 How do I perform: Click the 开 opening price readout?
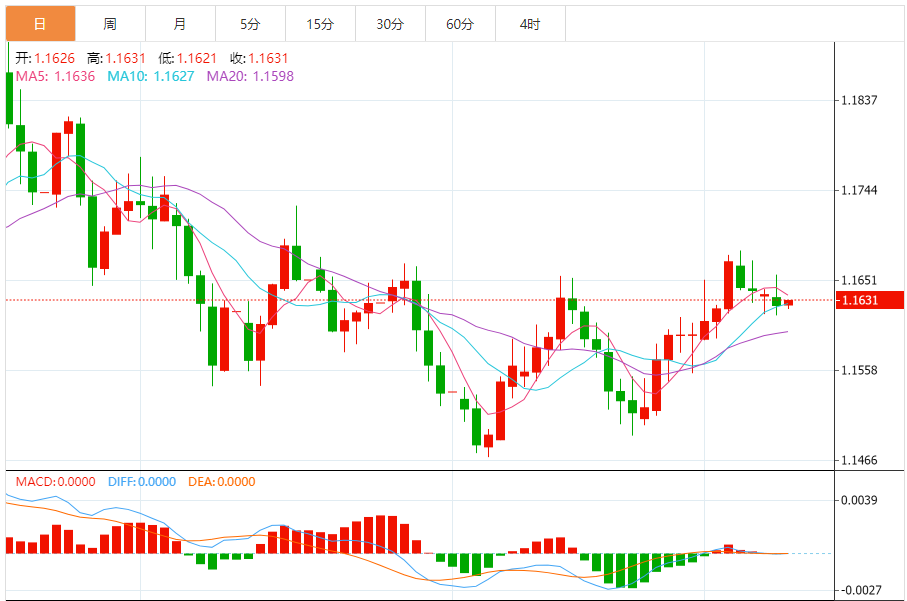(x=45, y=59)
